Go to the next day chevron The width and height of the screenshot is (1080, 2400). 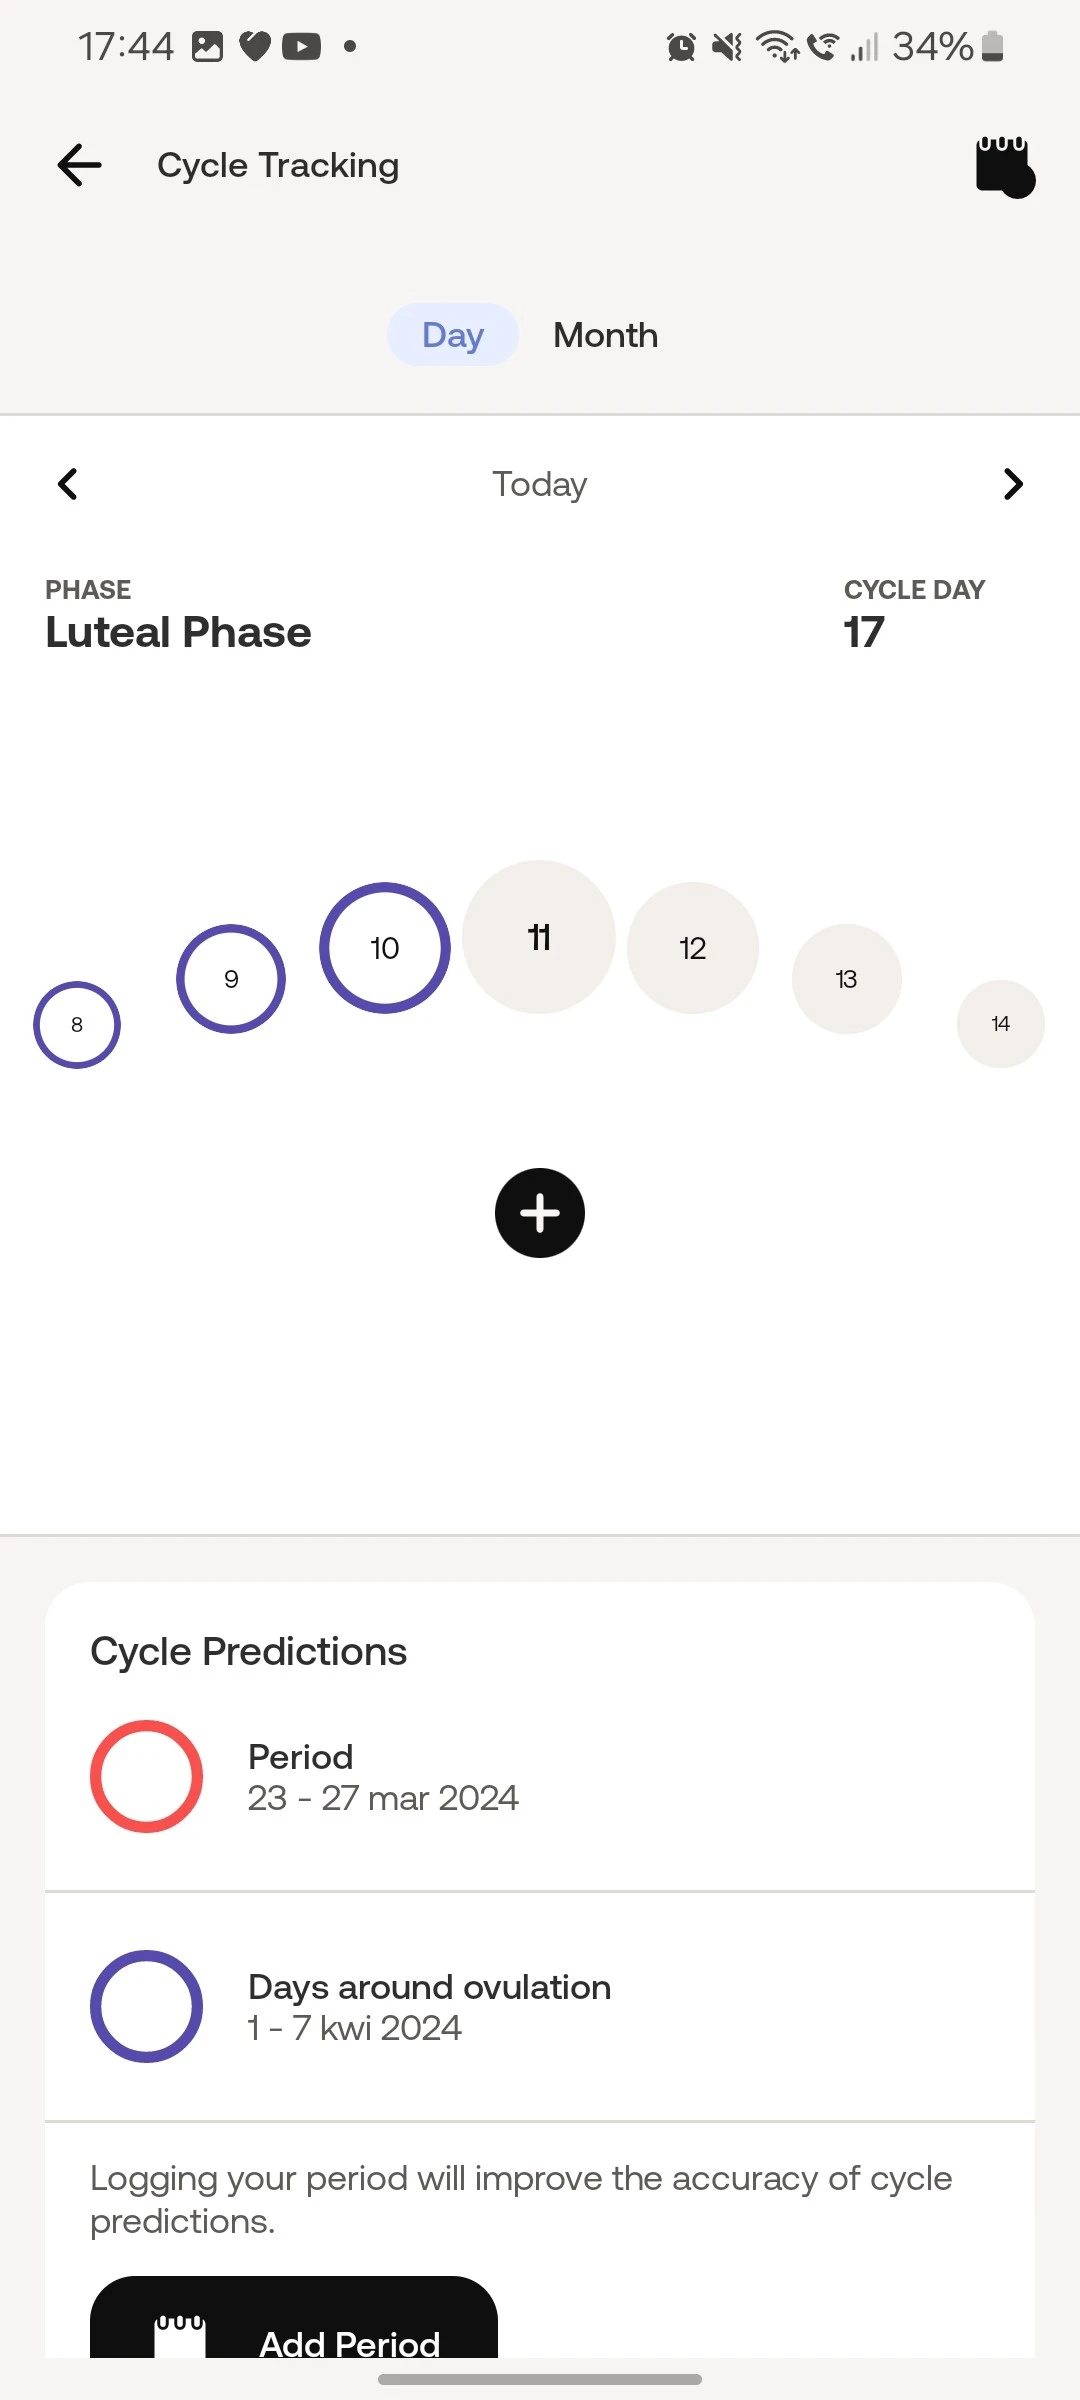[1013, 484]
